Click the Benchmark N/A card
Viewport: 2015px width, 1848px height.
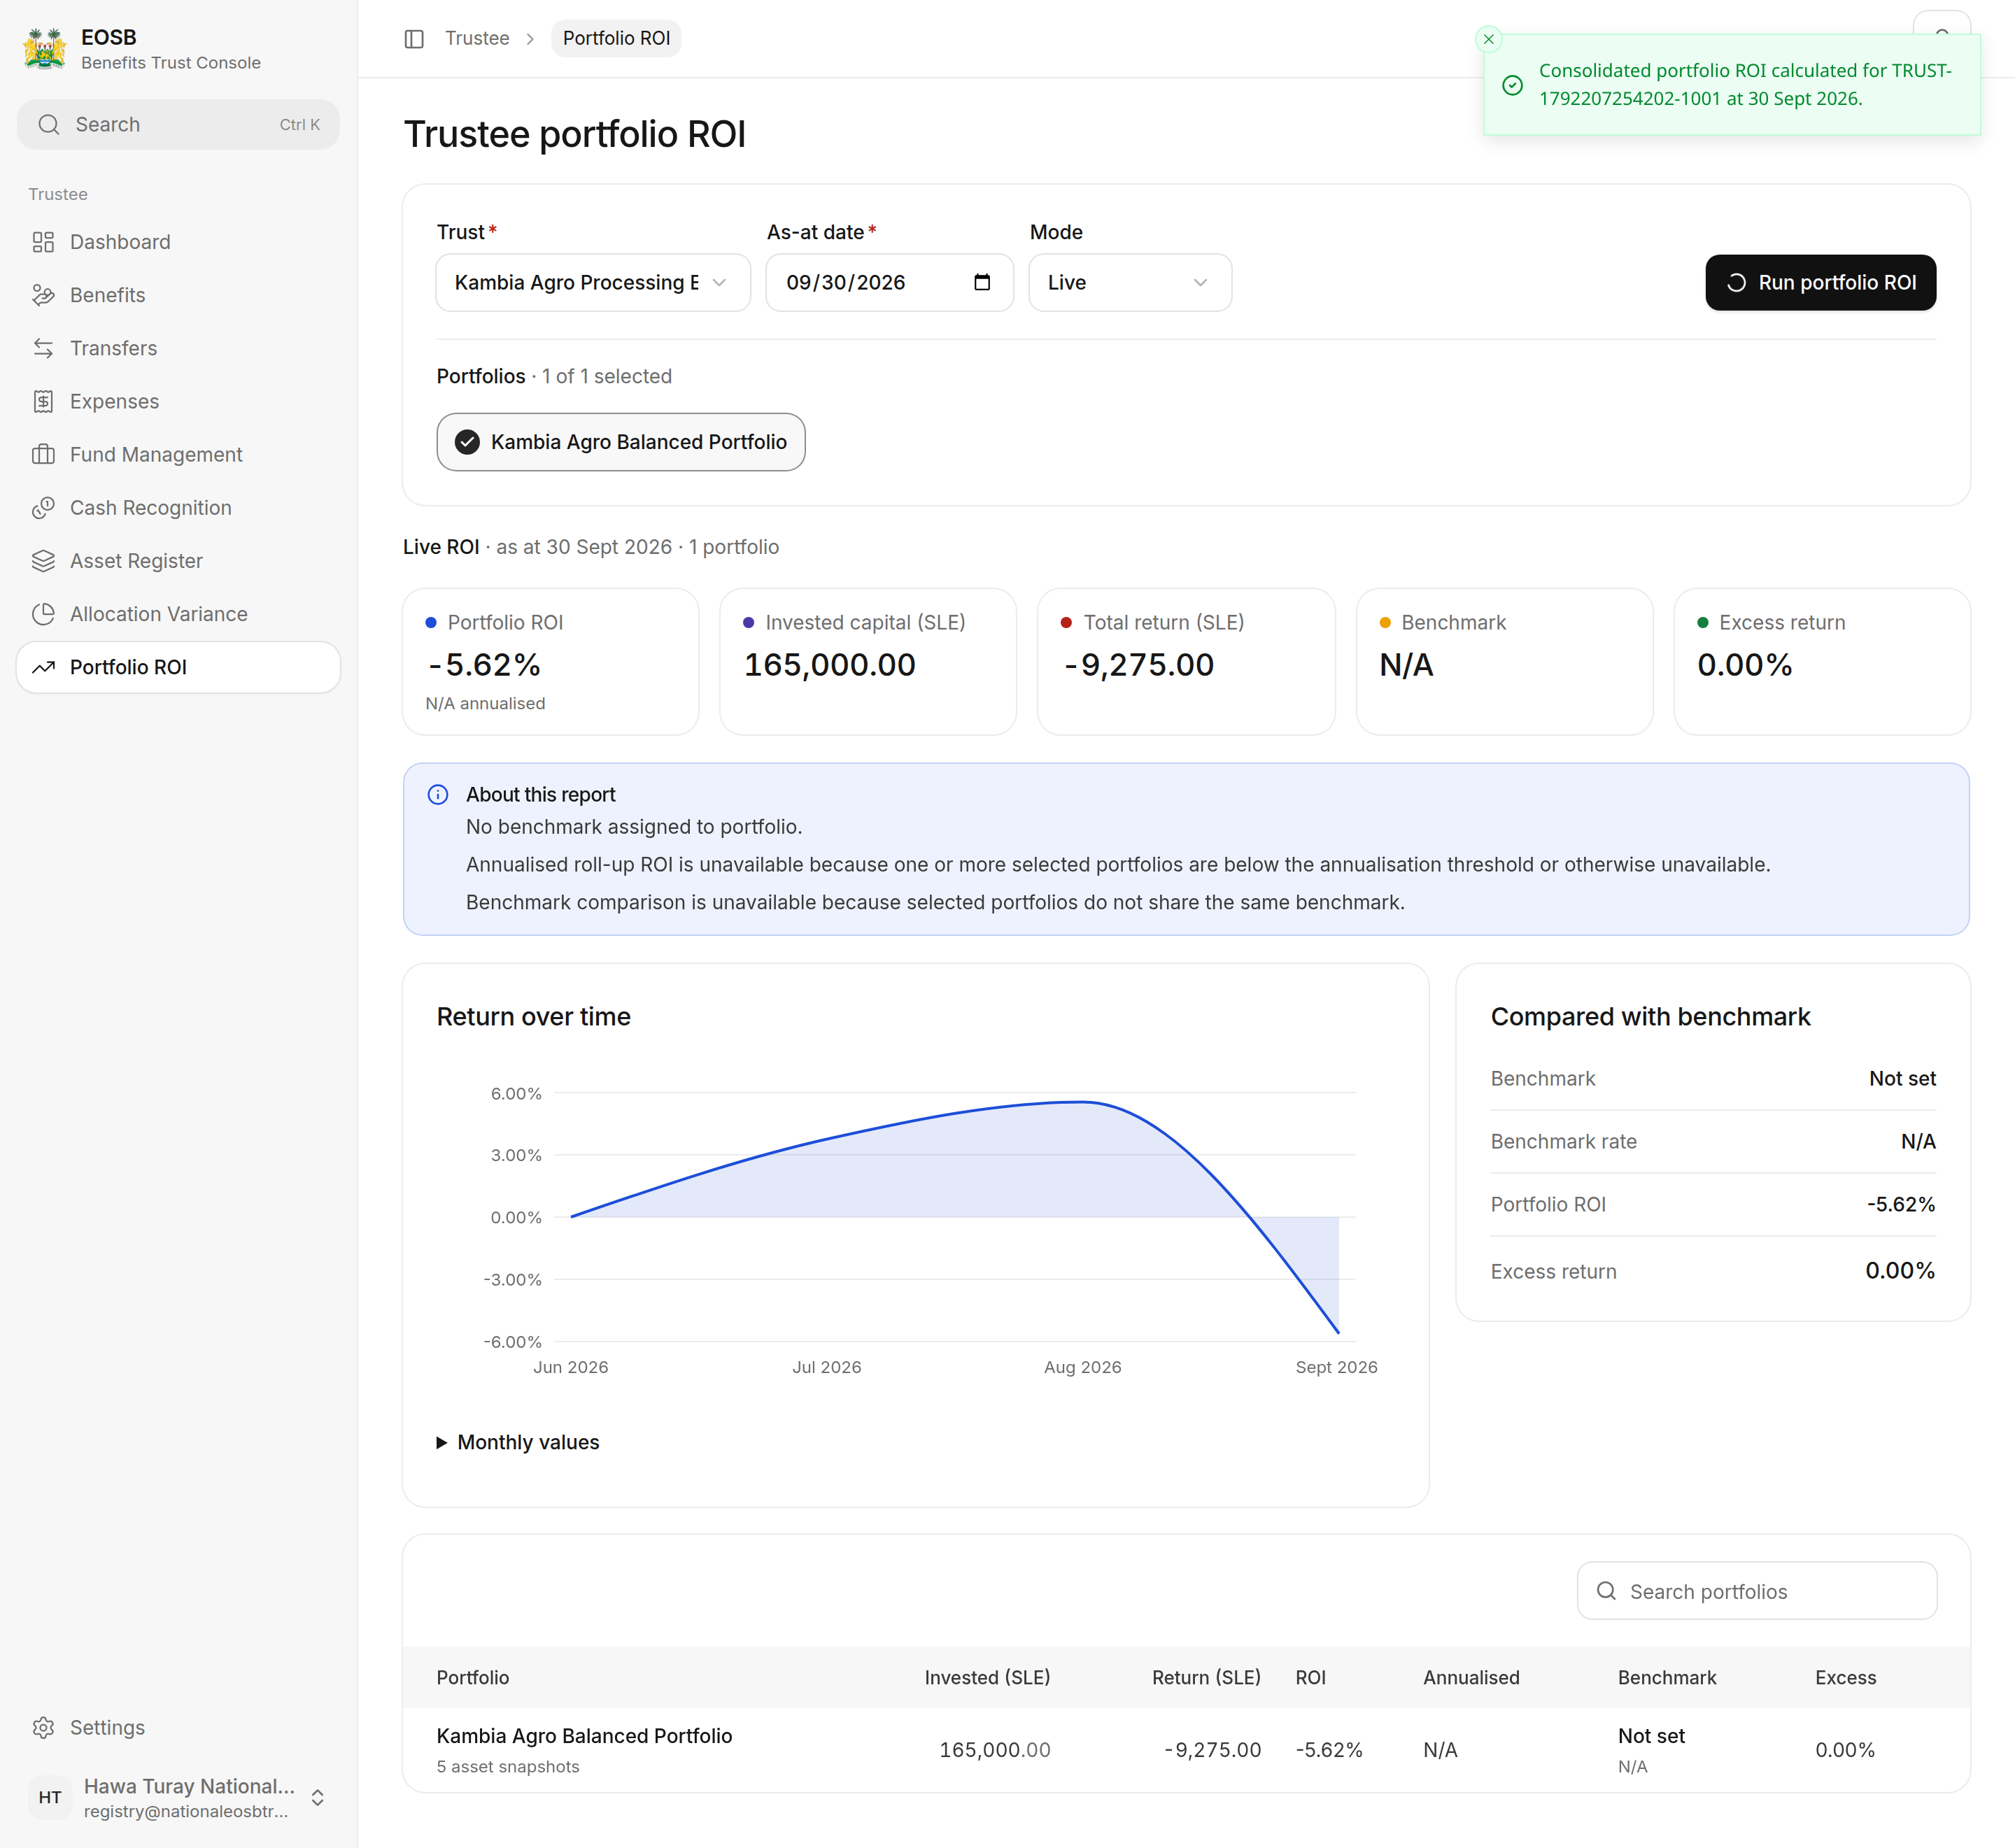point(1504,661)
